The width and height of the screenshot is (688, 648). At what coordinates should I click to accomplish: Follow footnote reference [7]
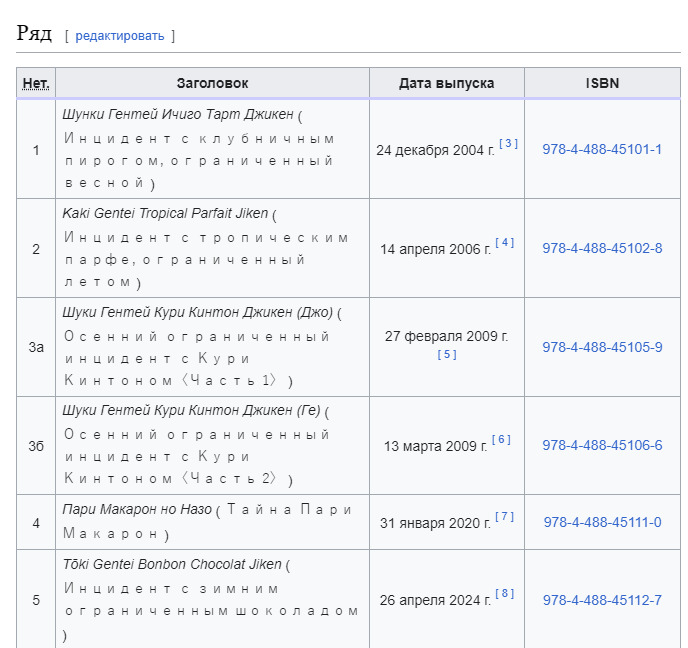pos(504,517)
